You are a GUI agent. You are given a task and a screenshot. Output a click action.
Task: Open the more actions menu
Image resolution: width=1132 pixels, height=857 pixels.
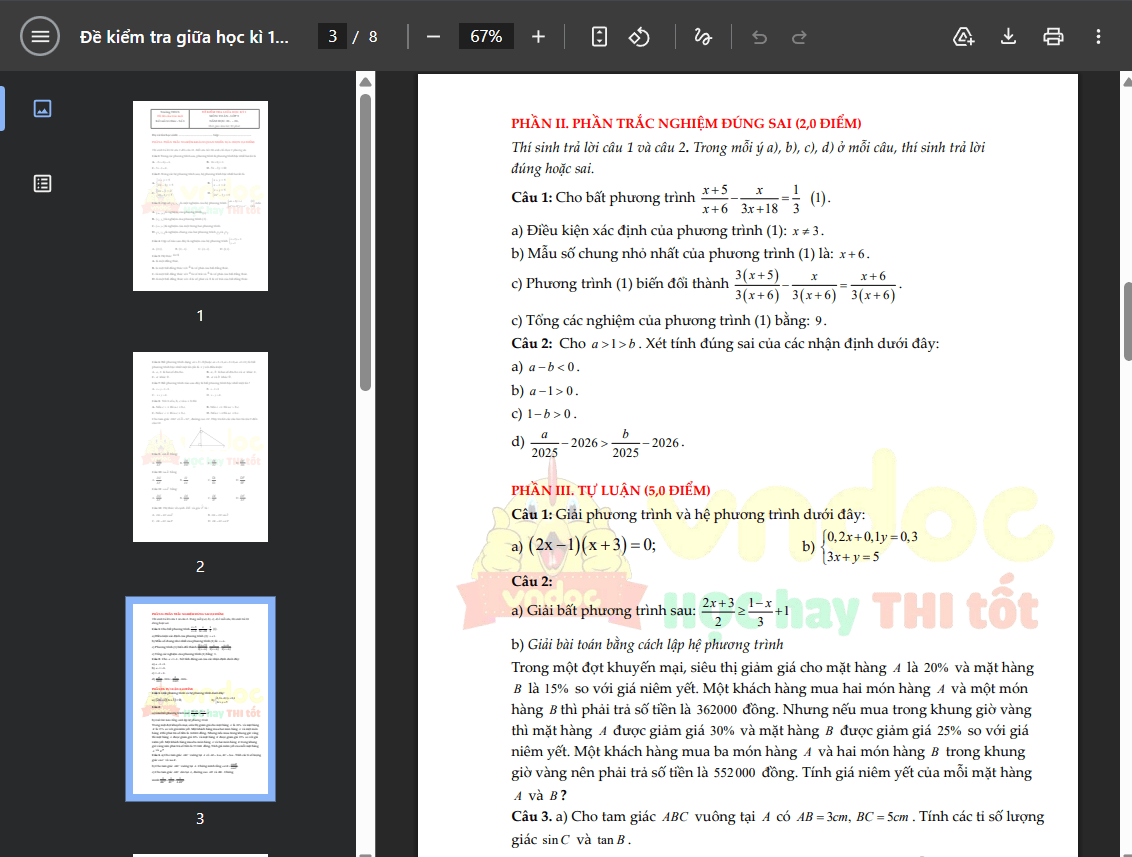point(1098,36)
